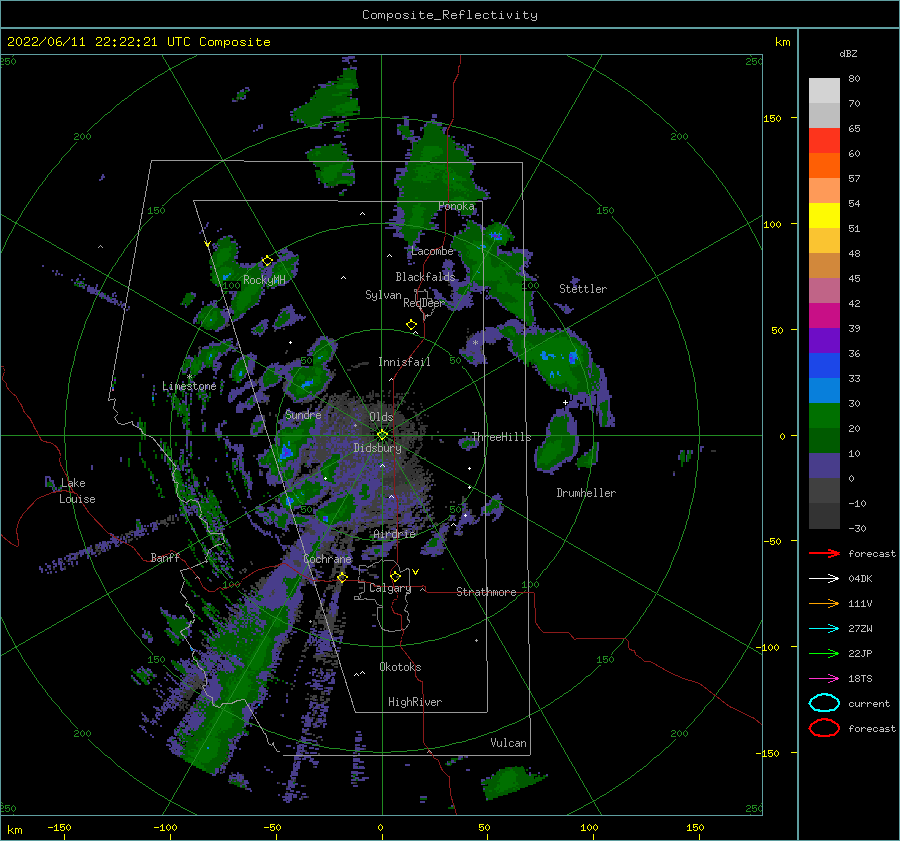Click the dBZ legend heading
900x841 pixels.
point(848,53)
